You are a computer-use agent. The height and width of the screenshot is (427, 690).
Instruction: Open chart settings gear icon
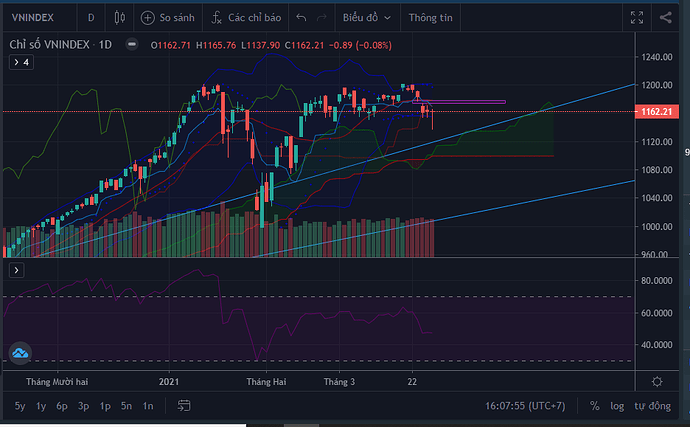657,381
